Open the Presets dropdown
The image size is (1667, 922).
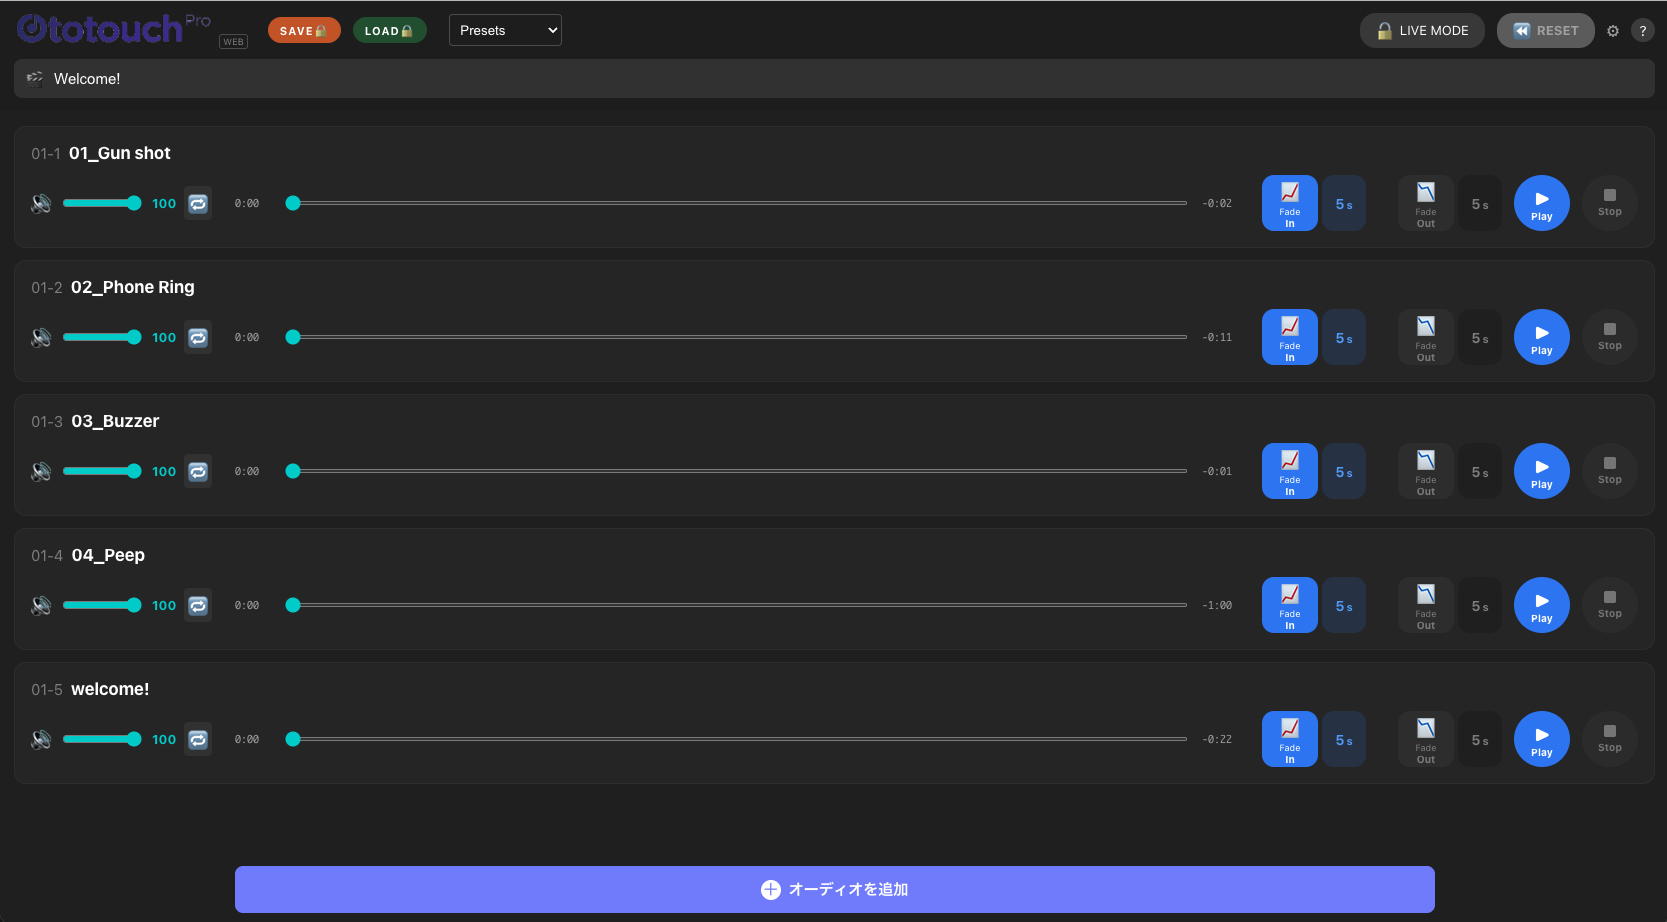point(505,30)
